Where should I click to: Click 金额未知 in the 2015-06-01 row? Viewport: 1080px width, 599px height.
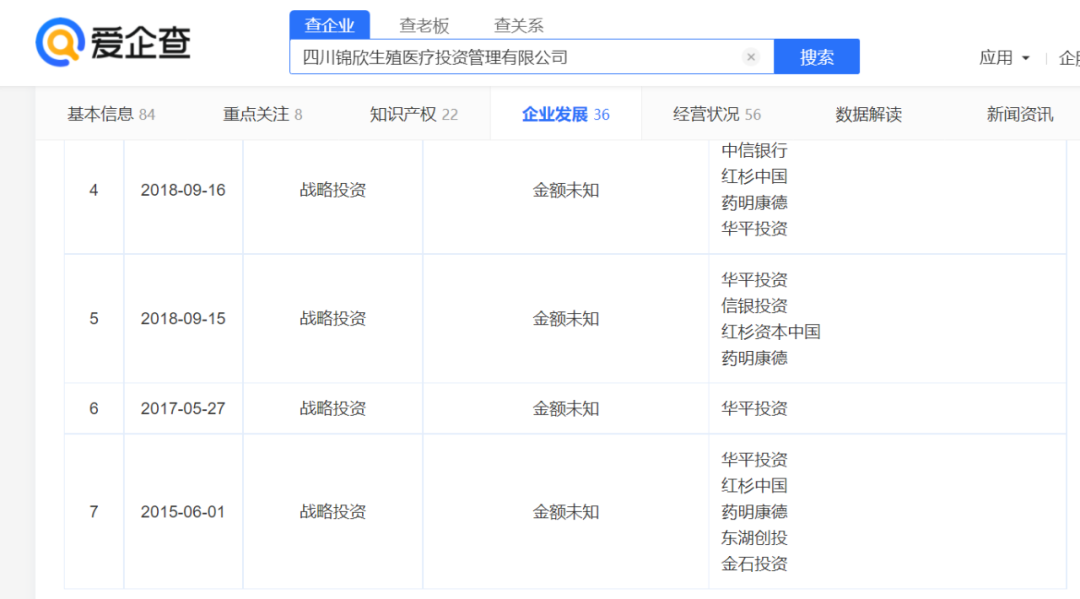565,512
